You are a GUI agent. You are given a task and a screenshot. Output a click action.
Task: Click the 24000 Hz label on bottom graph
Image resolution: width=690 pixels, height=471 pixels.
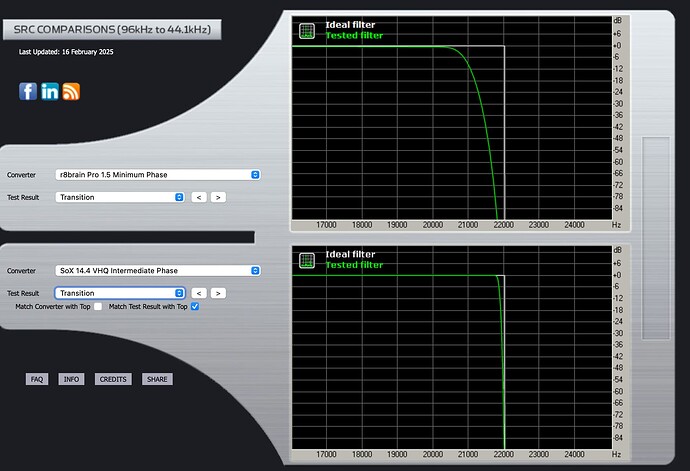[x=574, y=454]
